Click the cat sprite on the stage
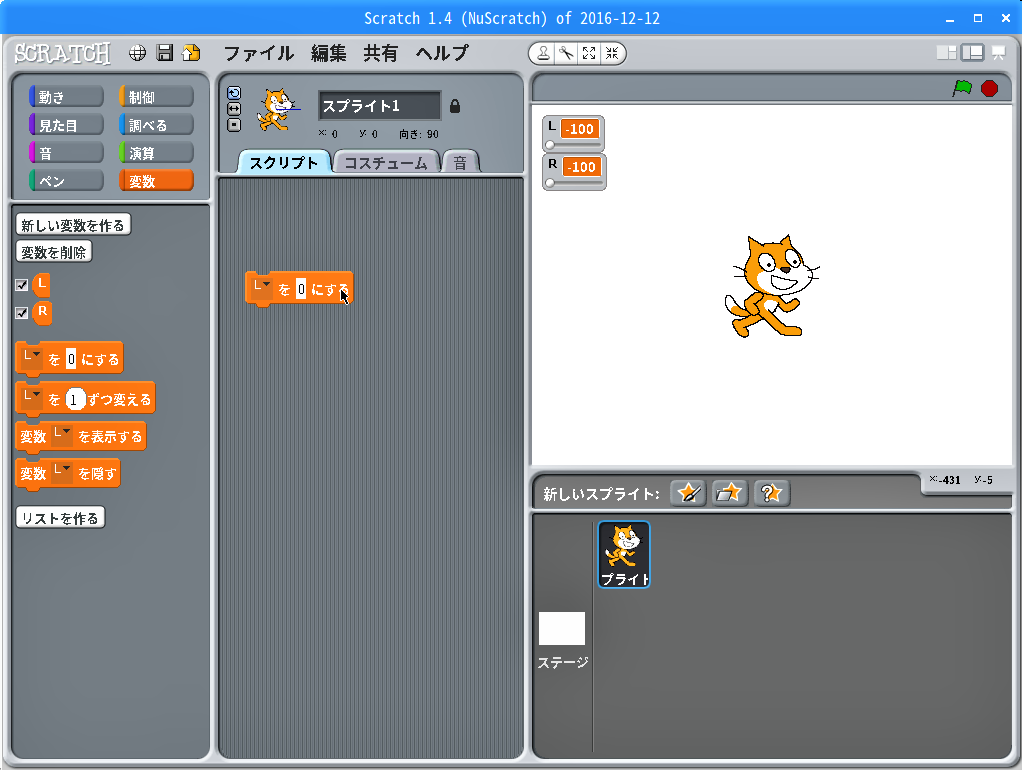The image size is (1022, 770). tap(772, 286)
